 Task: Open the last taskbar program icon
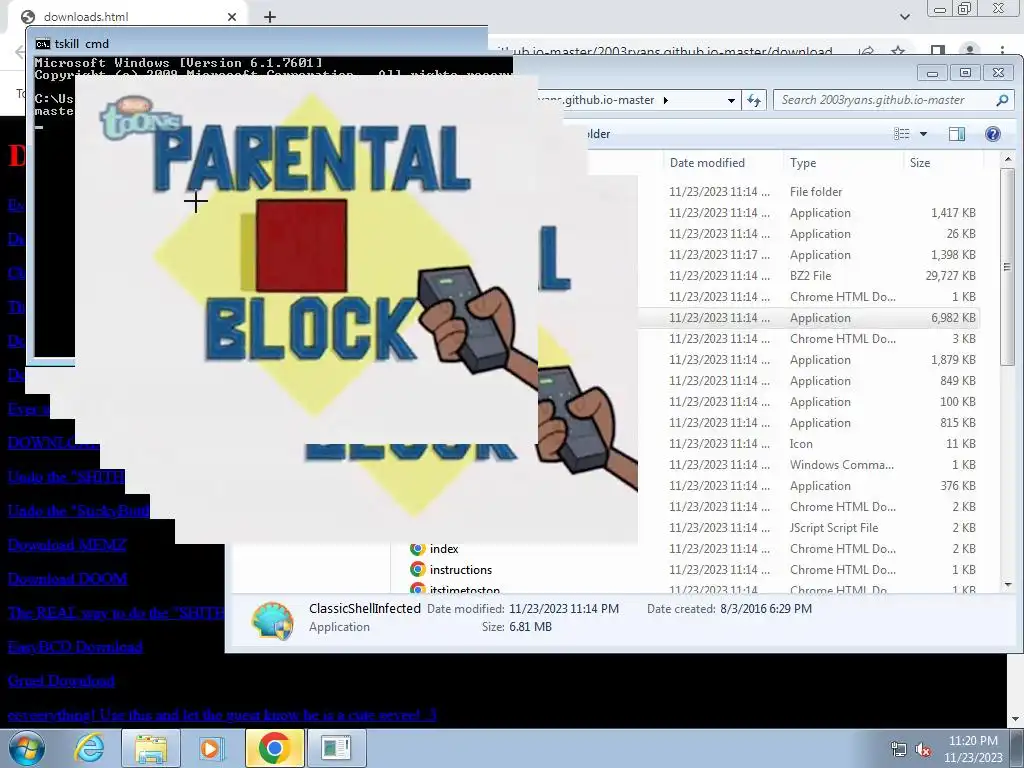(x=336, y=748)
